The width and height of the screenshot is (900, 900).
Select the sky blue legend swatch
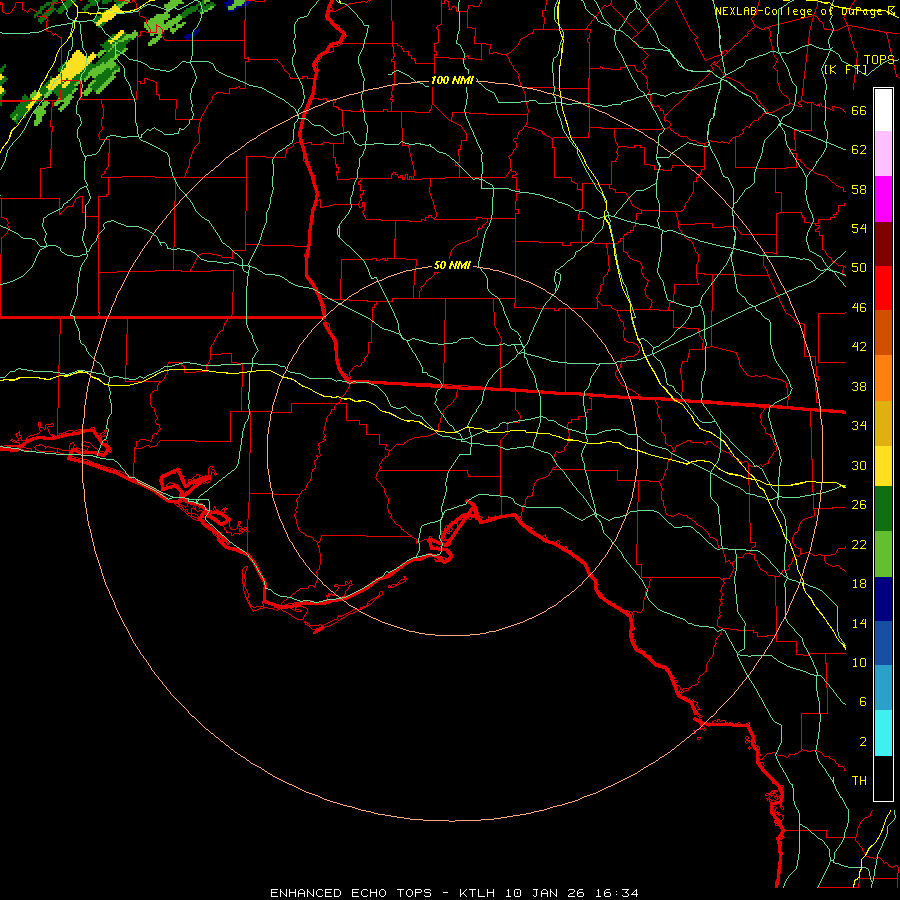[883, 688]
